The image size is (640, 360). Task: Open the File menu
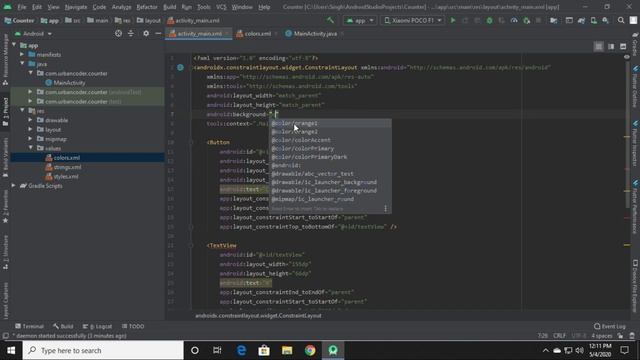[x=22, y=7]
